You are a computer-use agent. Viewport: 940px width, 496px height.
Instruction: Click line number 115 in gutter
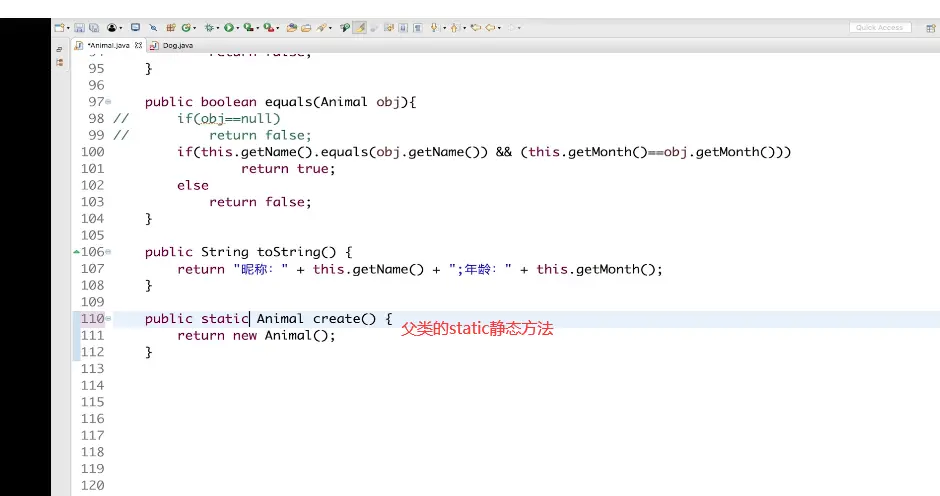pos(92,402)
